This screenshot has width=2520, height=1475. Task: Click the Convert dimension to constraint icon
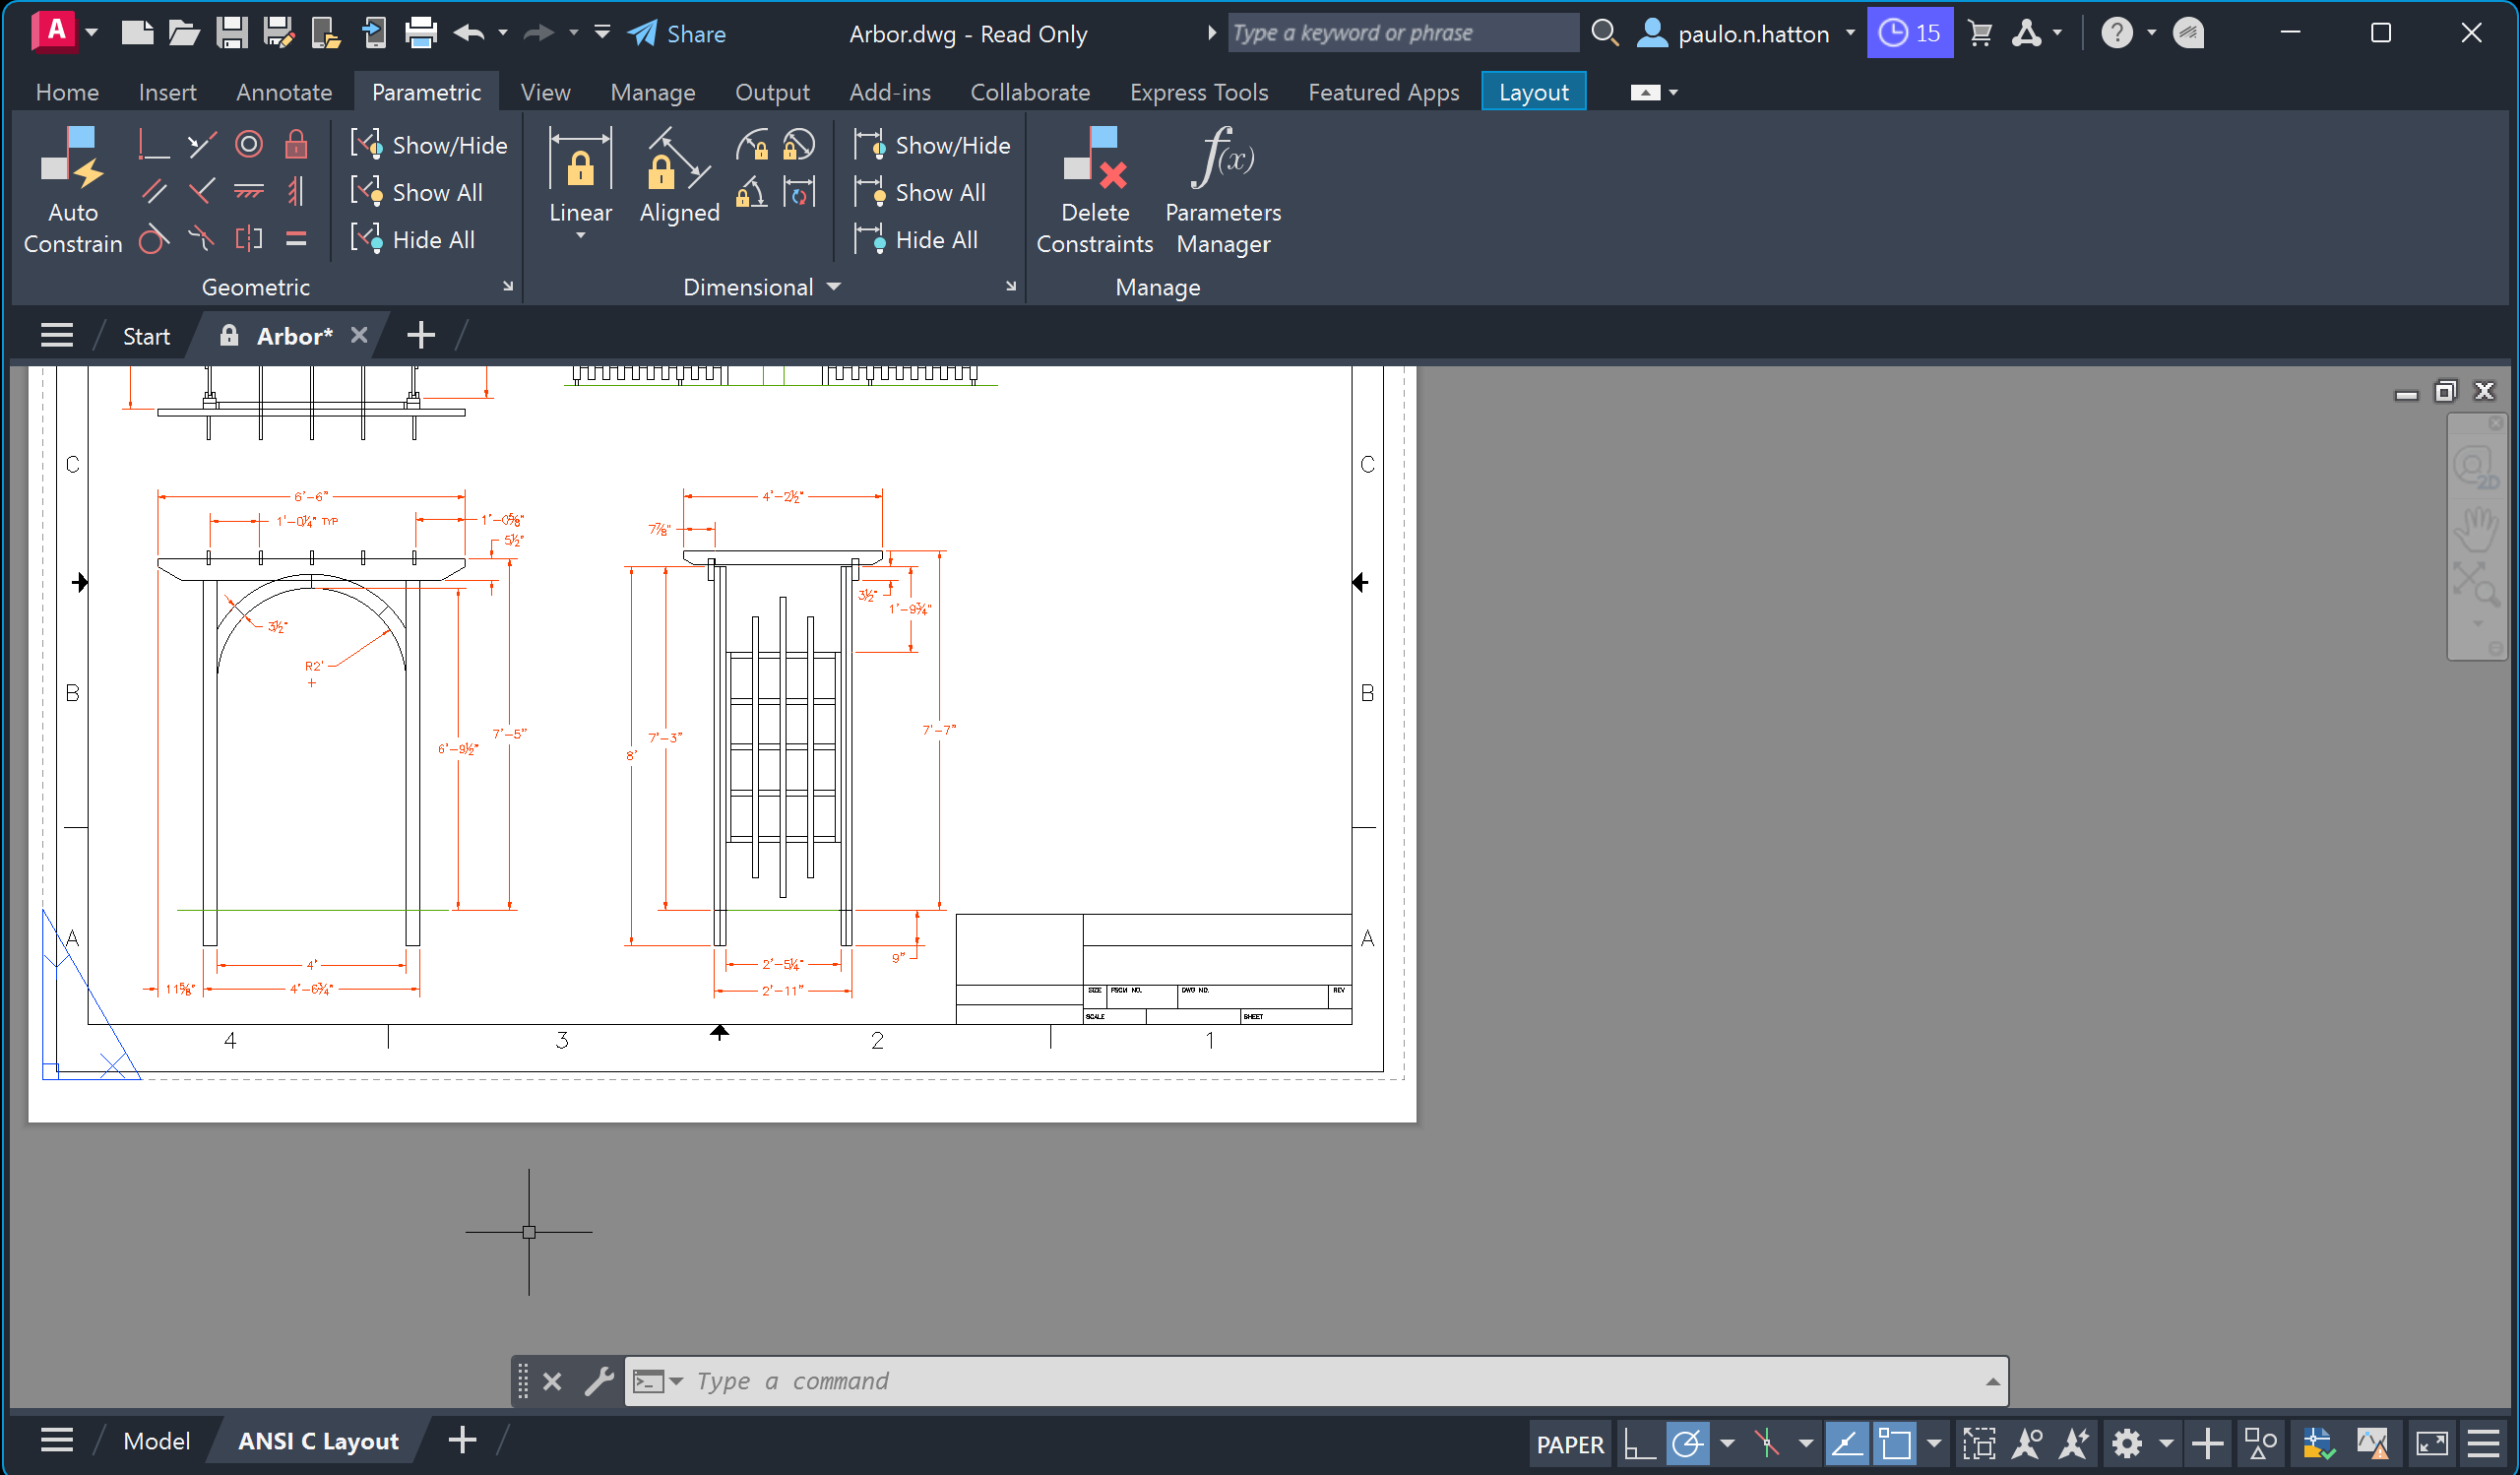[x=799, y=192]
